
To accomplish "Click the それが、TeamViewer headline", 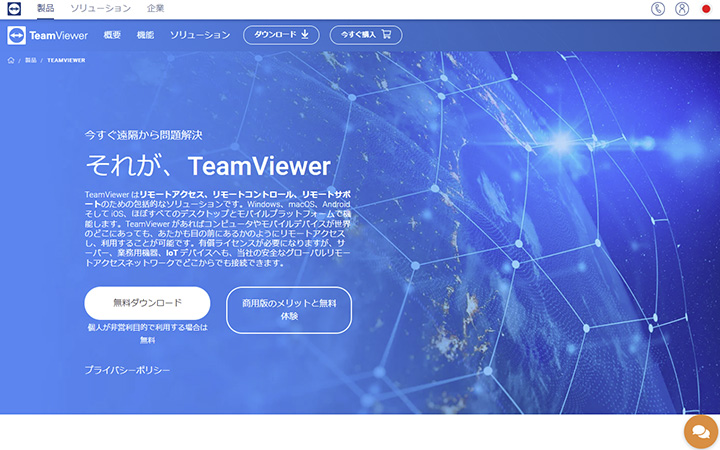I will coord(208,166).
